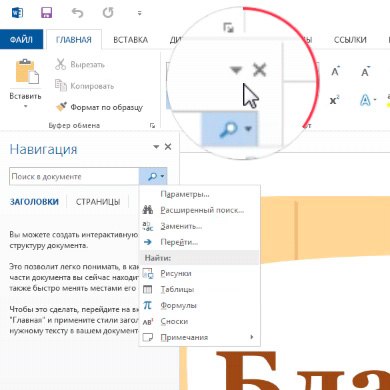
Task: Expand the Примечания submenu arrow
Action: 252,337
